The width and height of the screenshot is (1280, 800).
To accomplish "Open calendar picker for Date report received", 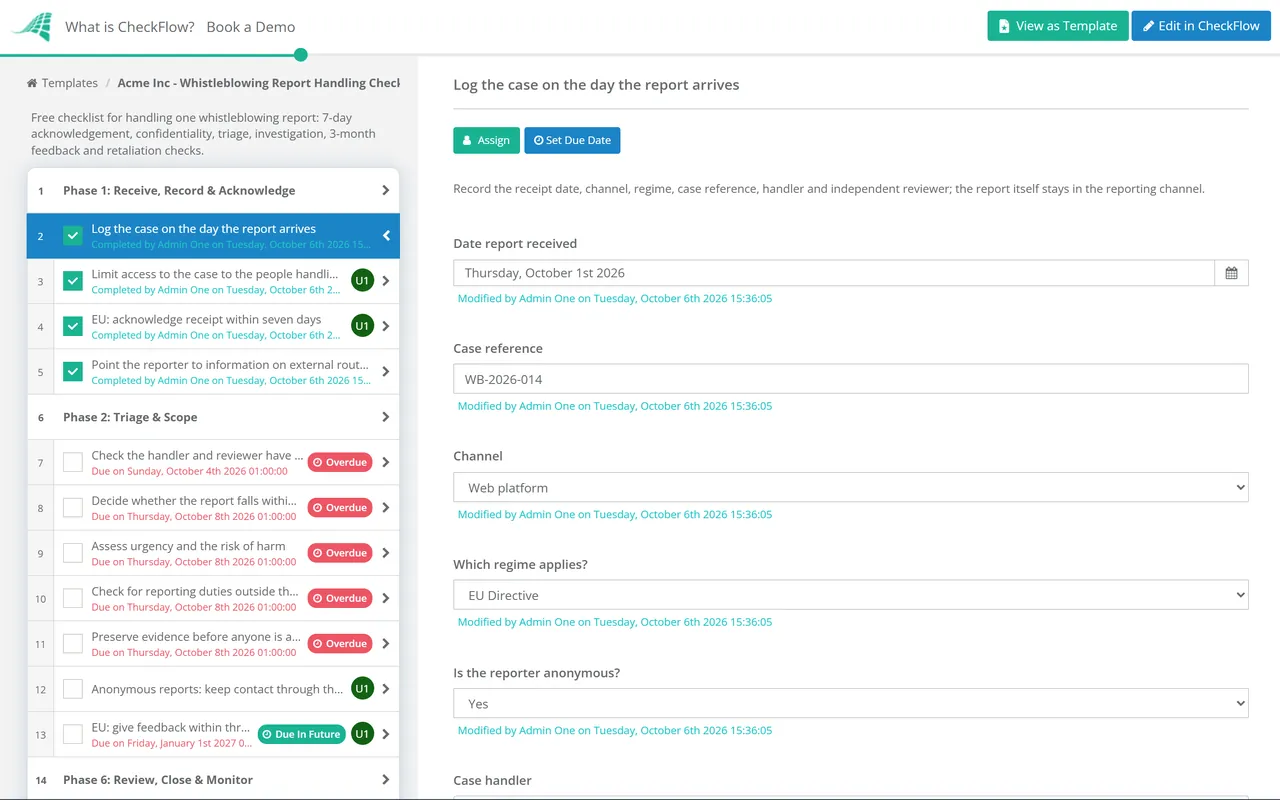I will click(x=1231, y=273).
